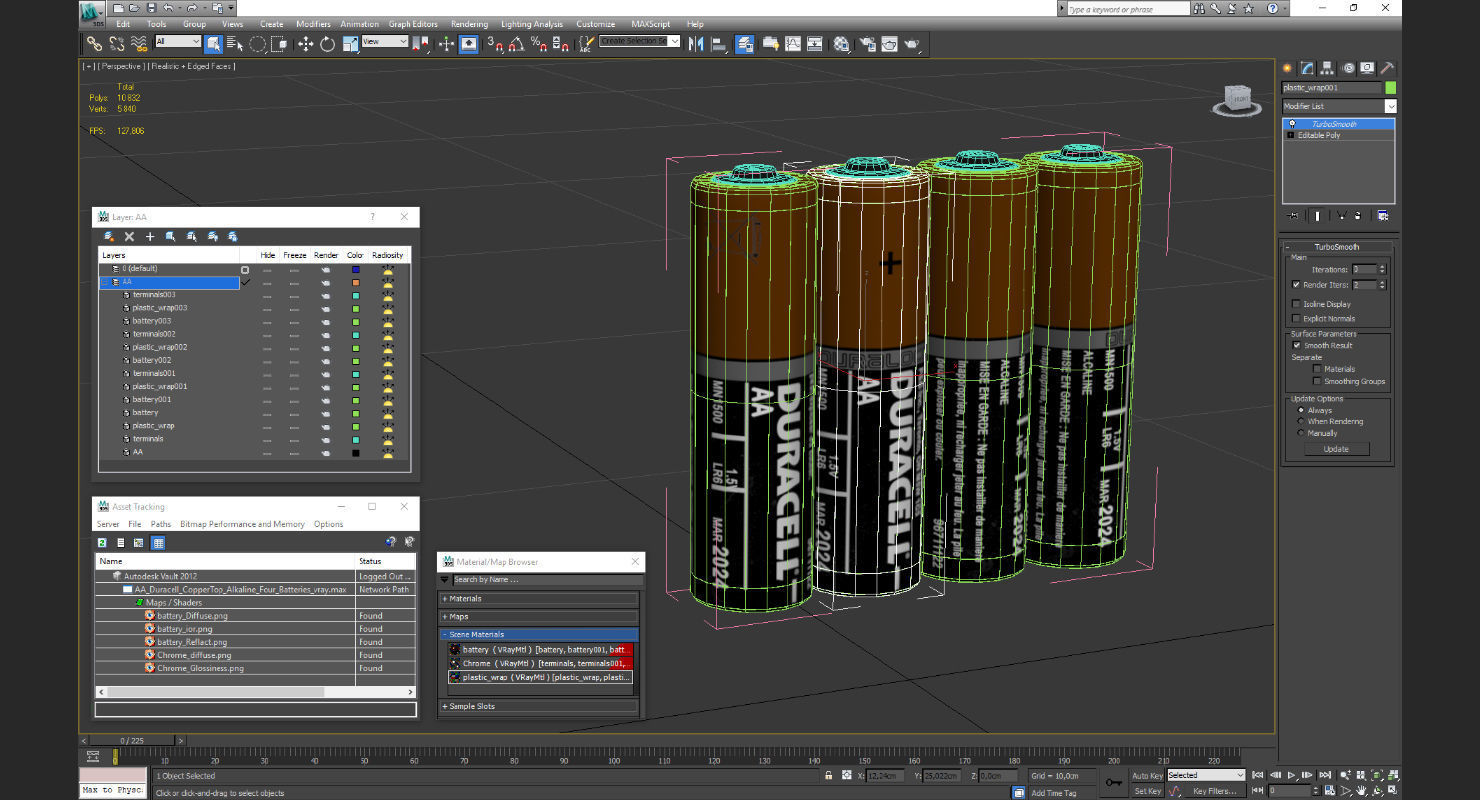Open the Curve Editor icon
Image resolution: width=1480 pixels, height=800 pixels.
pyautogui.click(x=793, y=44)
